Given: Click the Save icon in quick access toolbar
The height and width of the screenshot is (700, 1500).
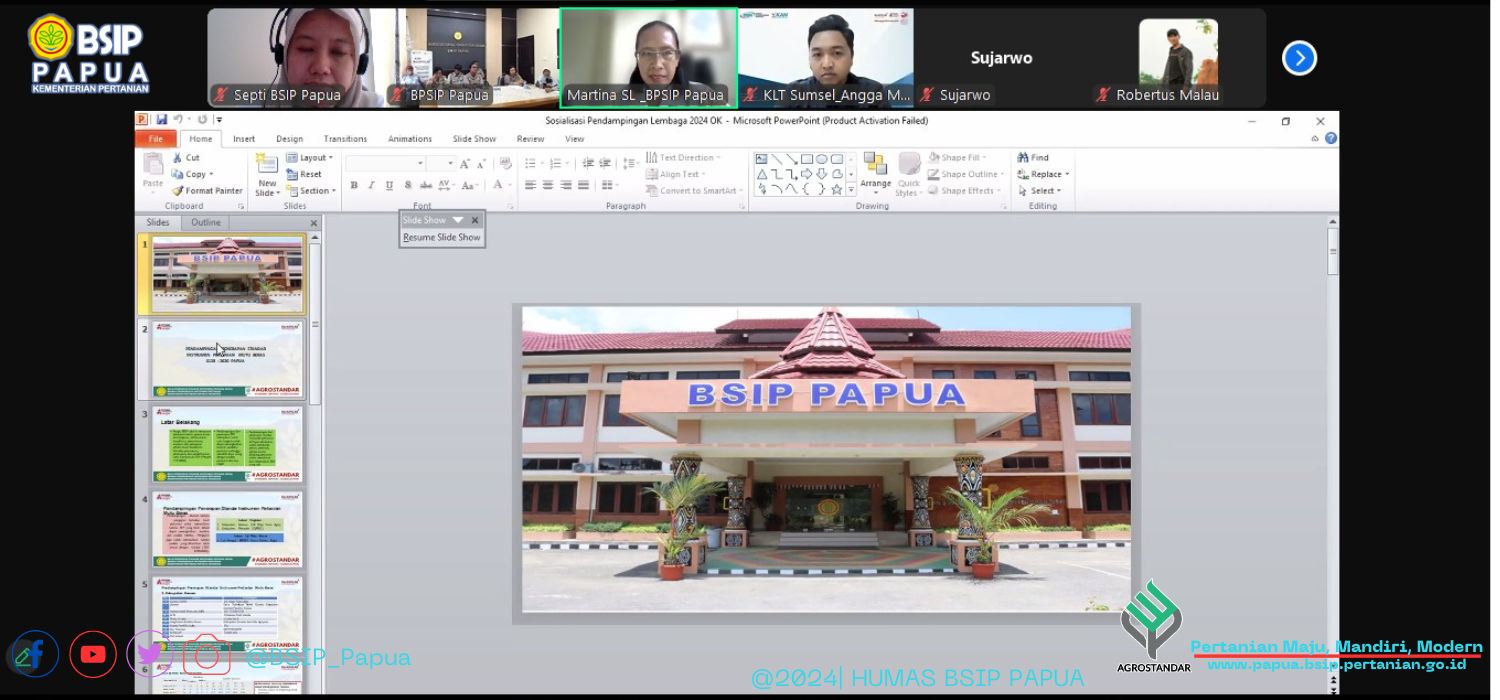Looking at the screenshot, I should coord(160,120).
